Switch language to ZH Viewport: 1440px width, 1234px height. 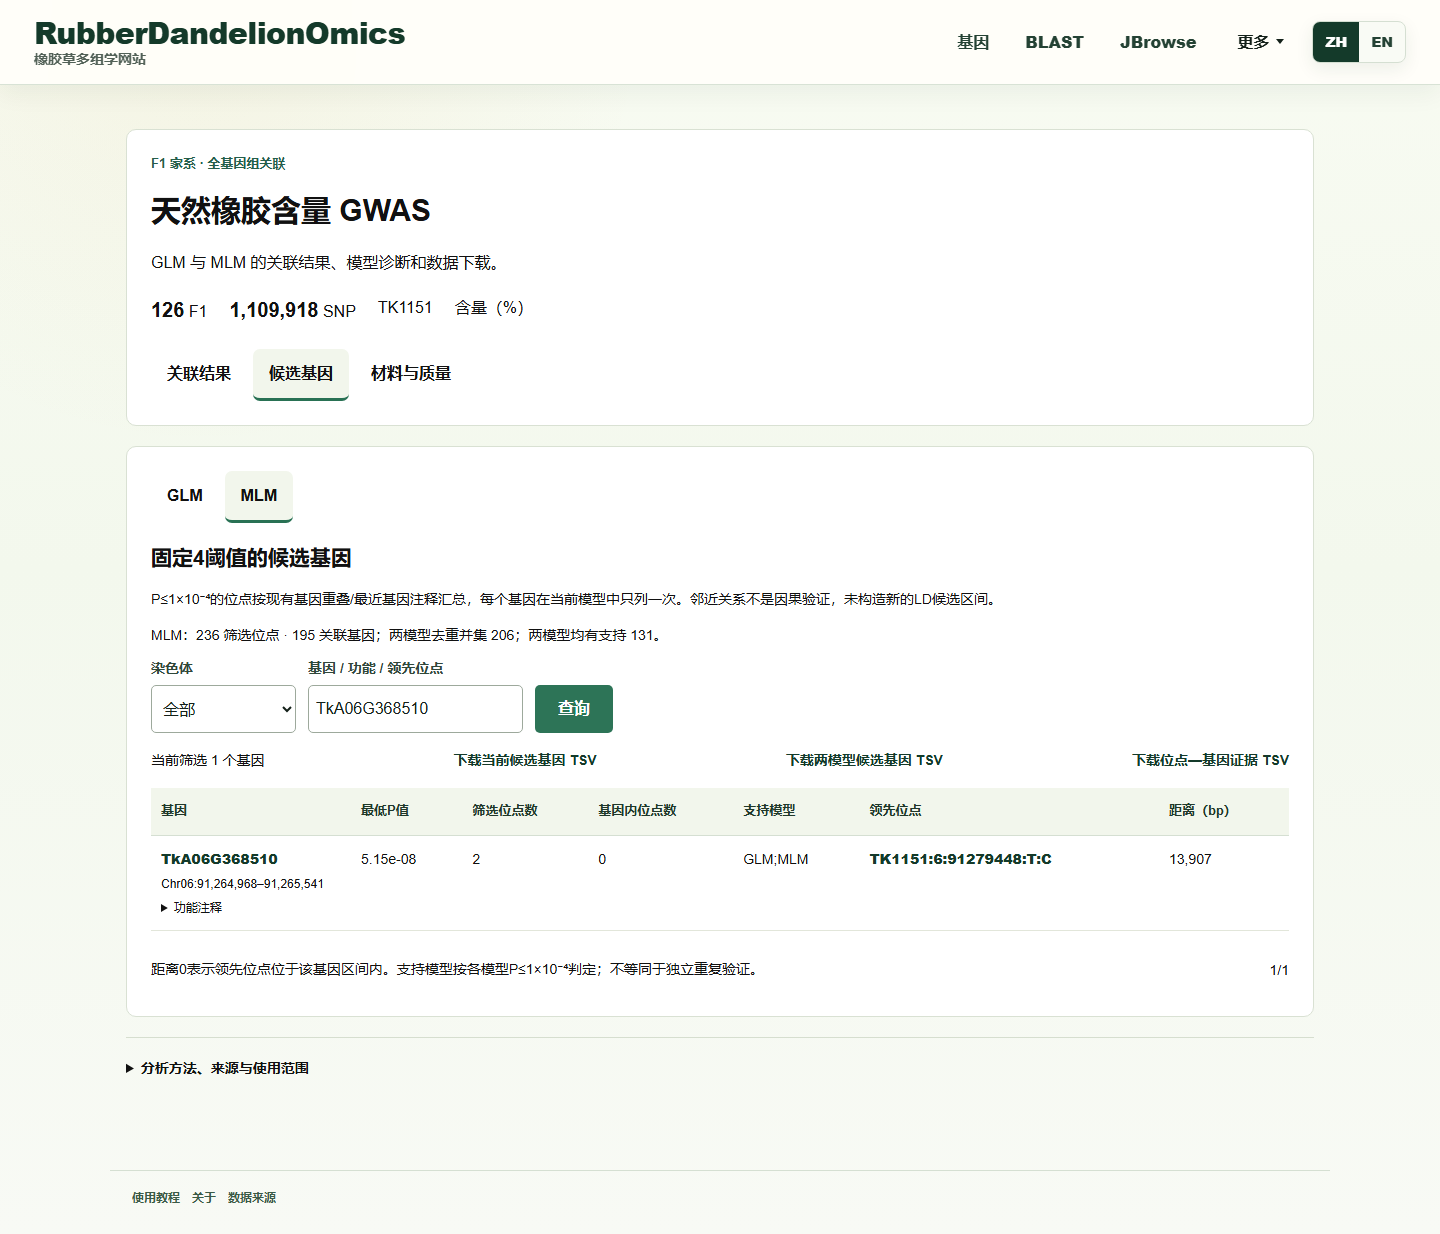coord(1336,42)
